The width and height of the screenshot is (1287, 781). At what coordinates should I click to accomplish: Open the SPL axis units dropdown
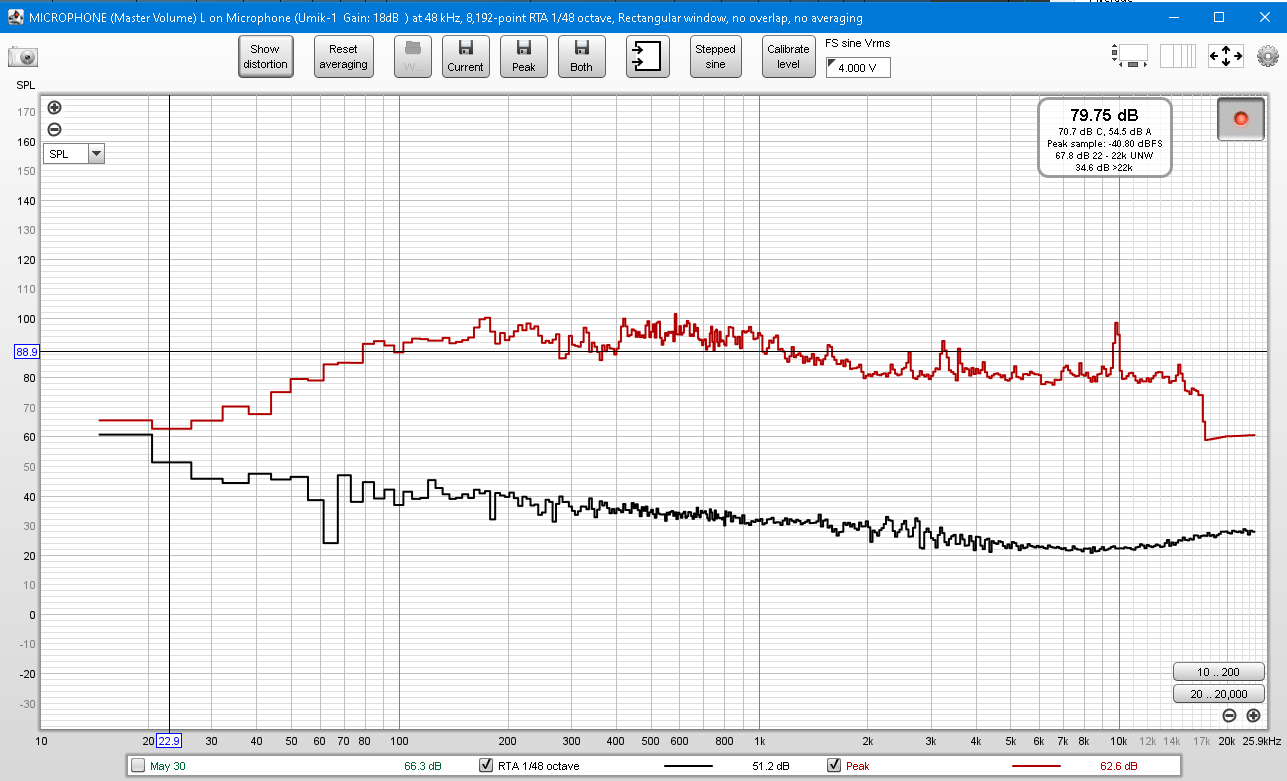[x=74, y=154]
